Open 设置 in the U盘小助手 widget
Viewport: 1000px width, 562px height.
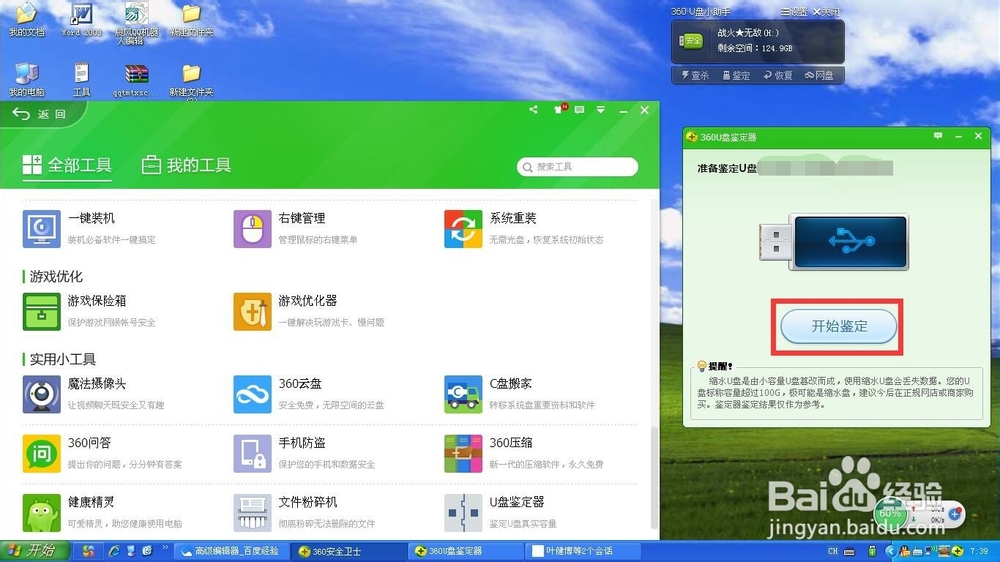794,12
